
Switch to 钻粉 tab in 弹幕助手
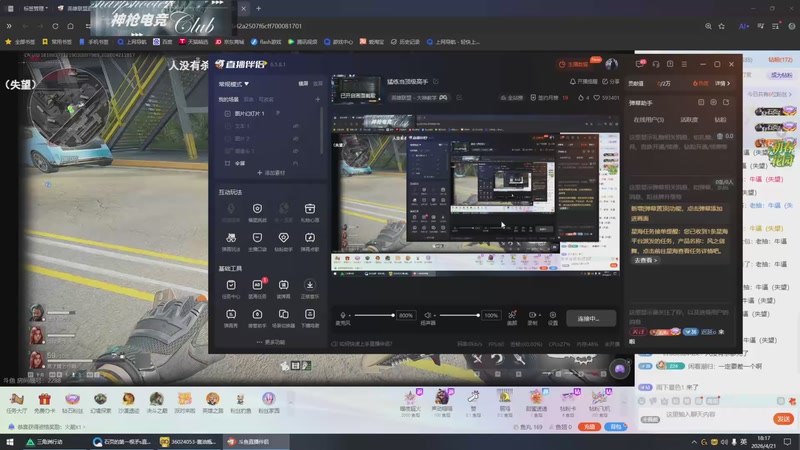(720, 120)
